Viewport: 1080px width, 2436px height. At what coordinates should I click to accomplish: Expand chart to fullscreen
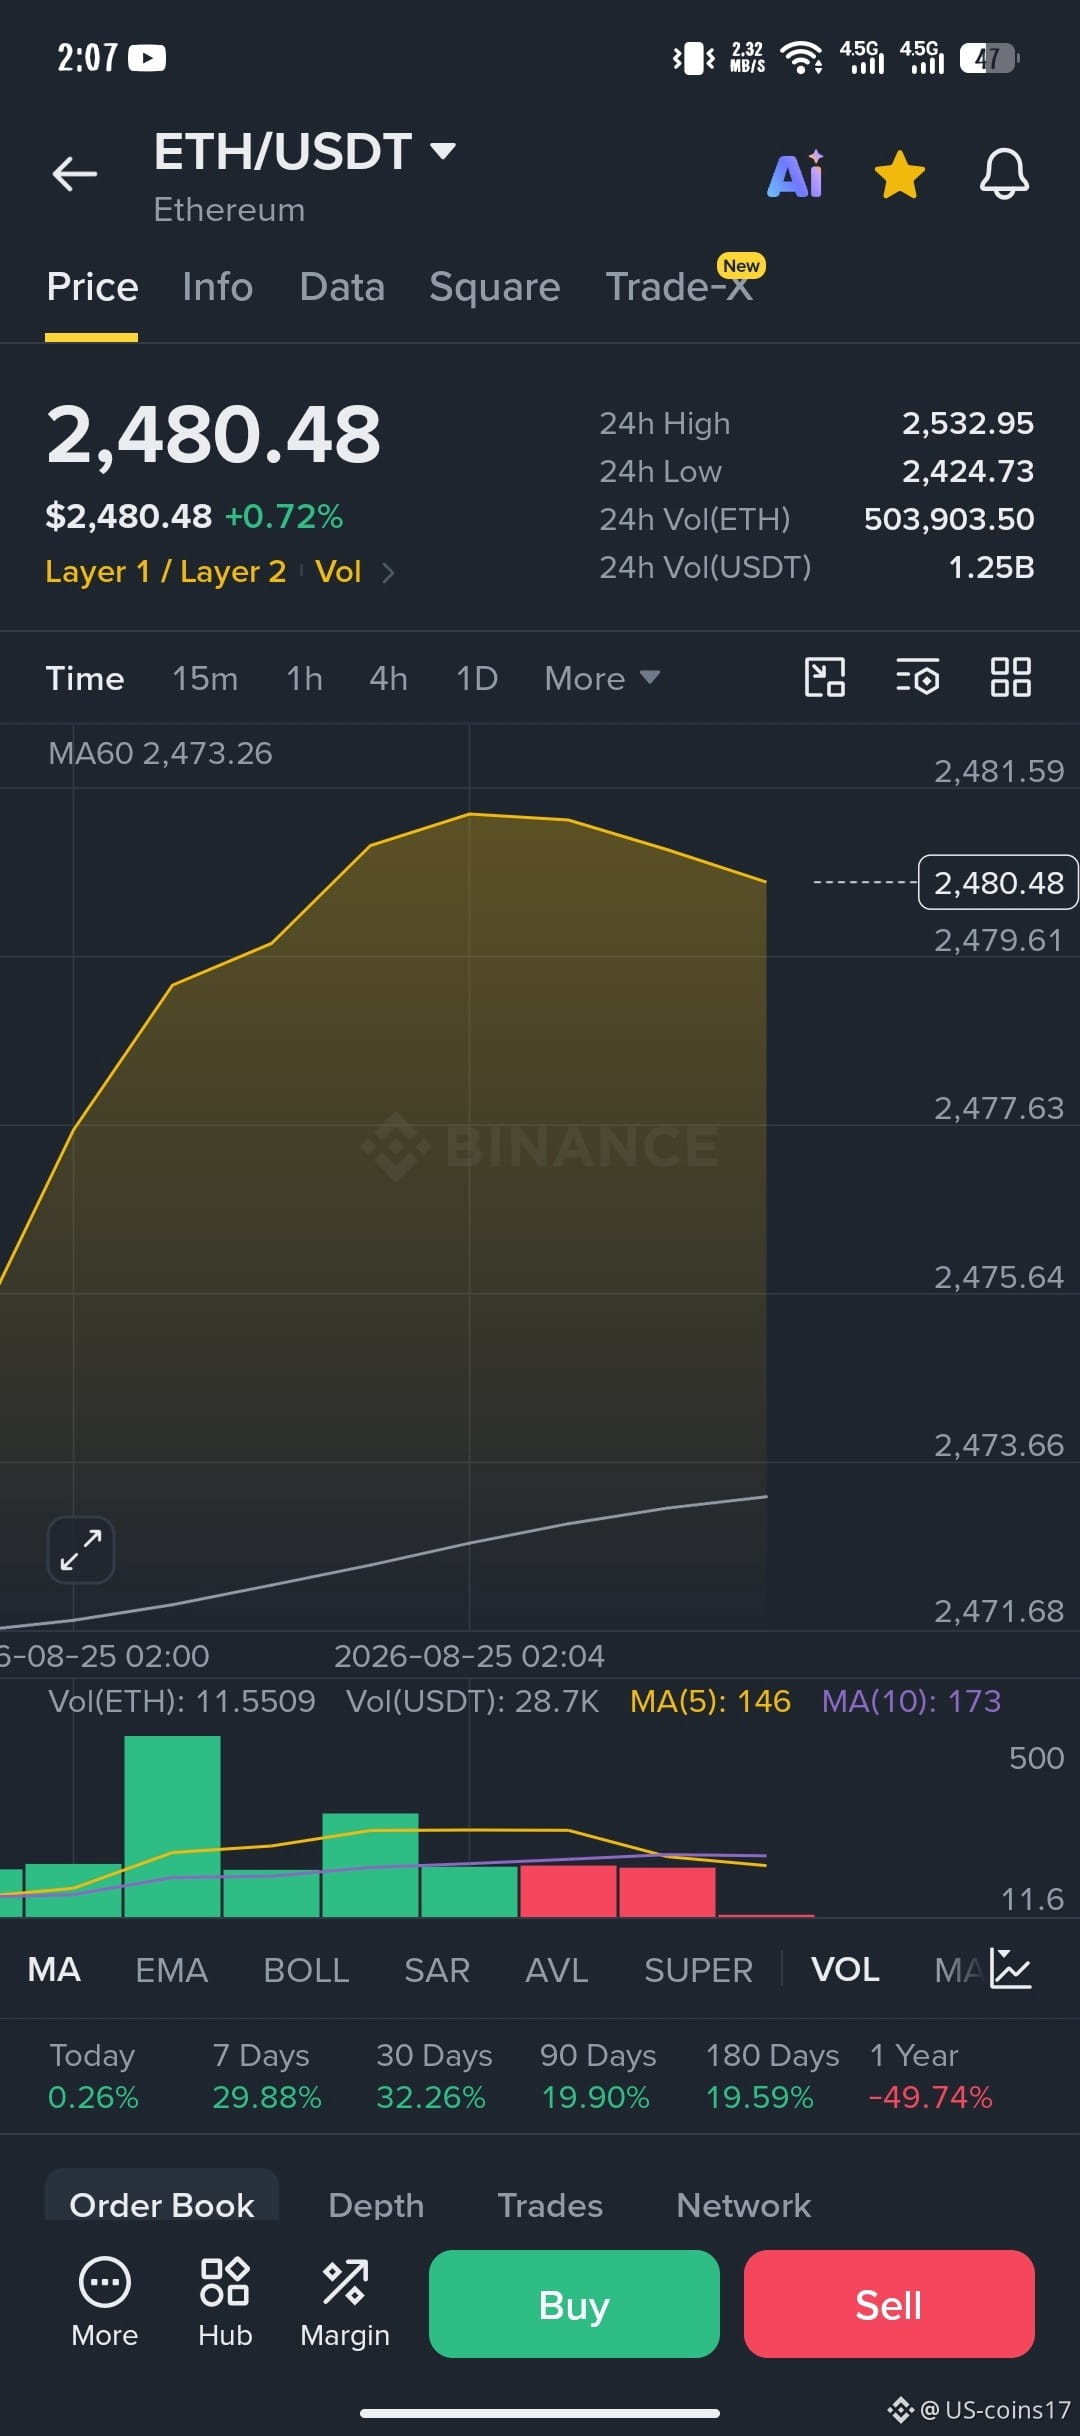[81, 1550]
